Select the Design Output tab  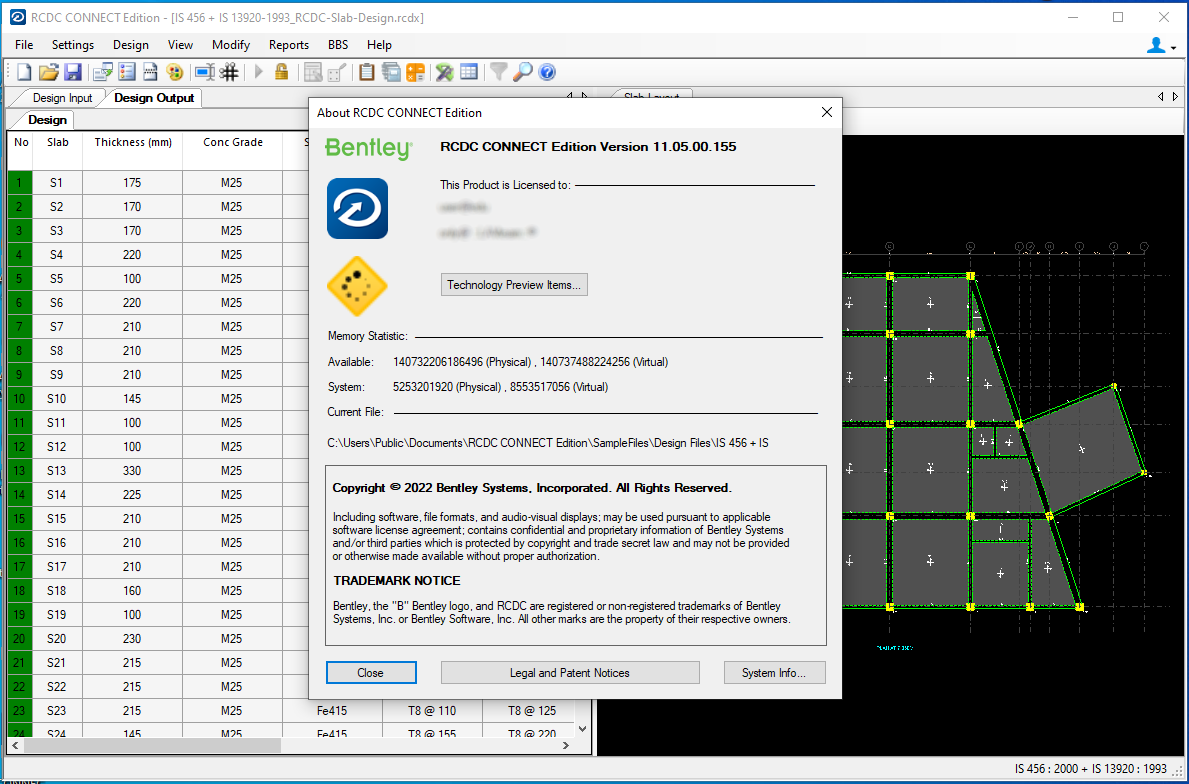pos(154,98)
